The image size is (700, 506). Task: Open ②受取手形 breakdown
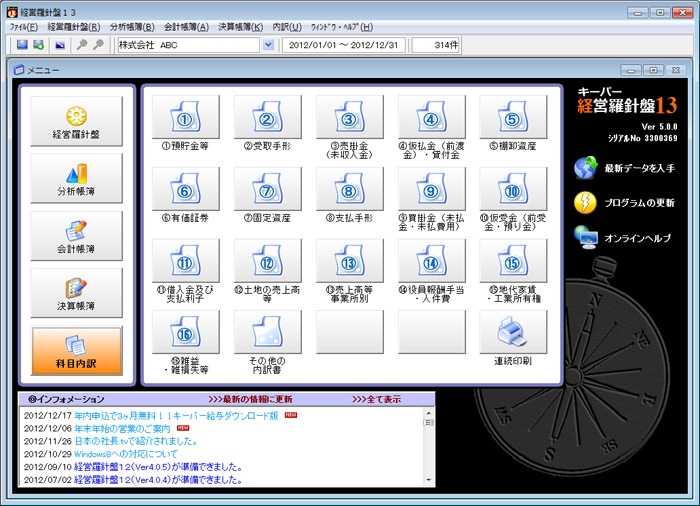point(267,117)
